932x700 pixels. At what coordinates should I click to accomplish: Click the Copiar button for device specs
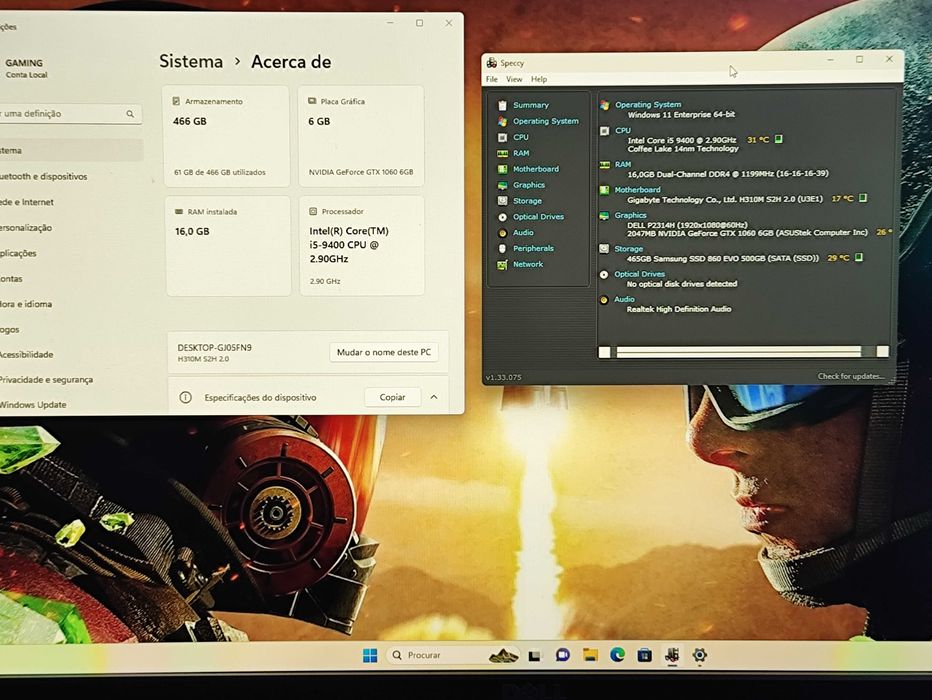pos(392,397)
